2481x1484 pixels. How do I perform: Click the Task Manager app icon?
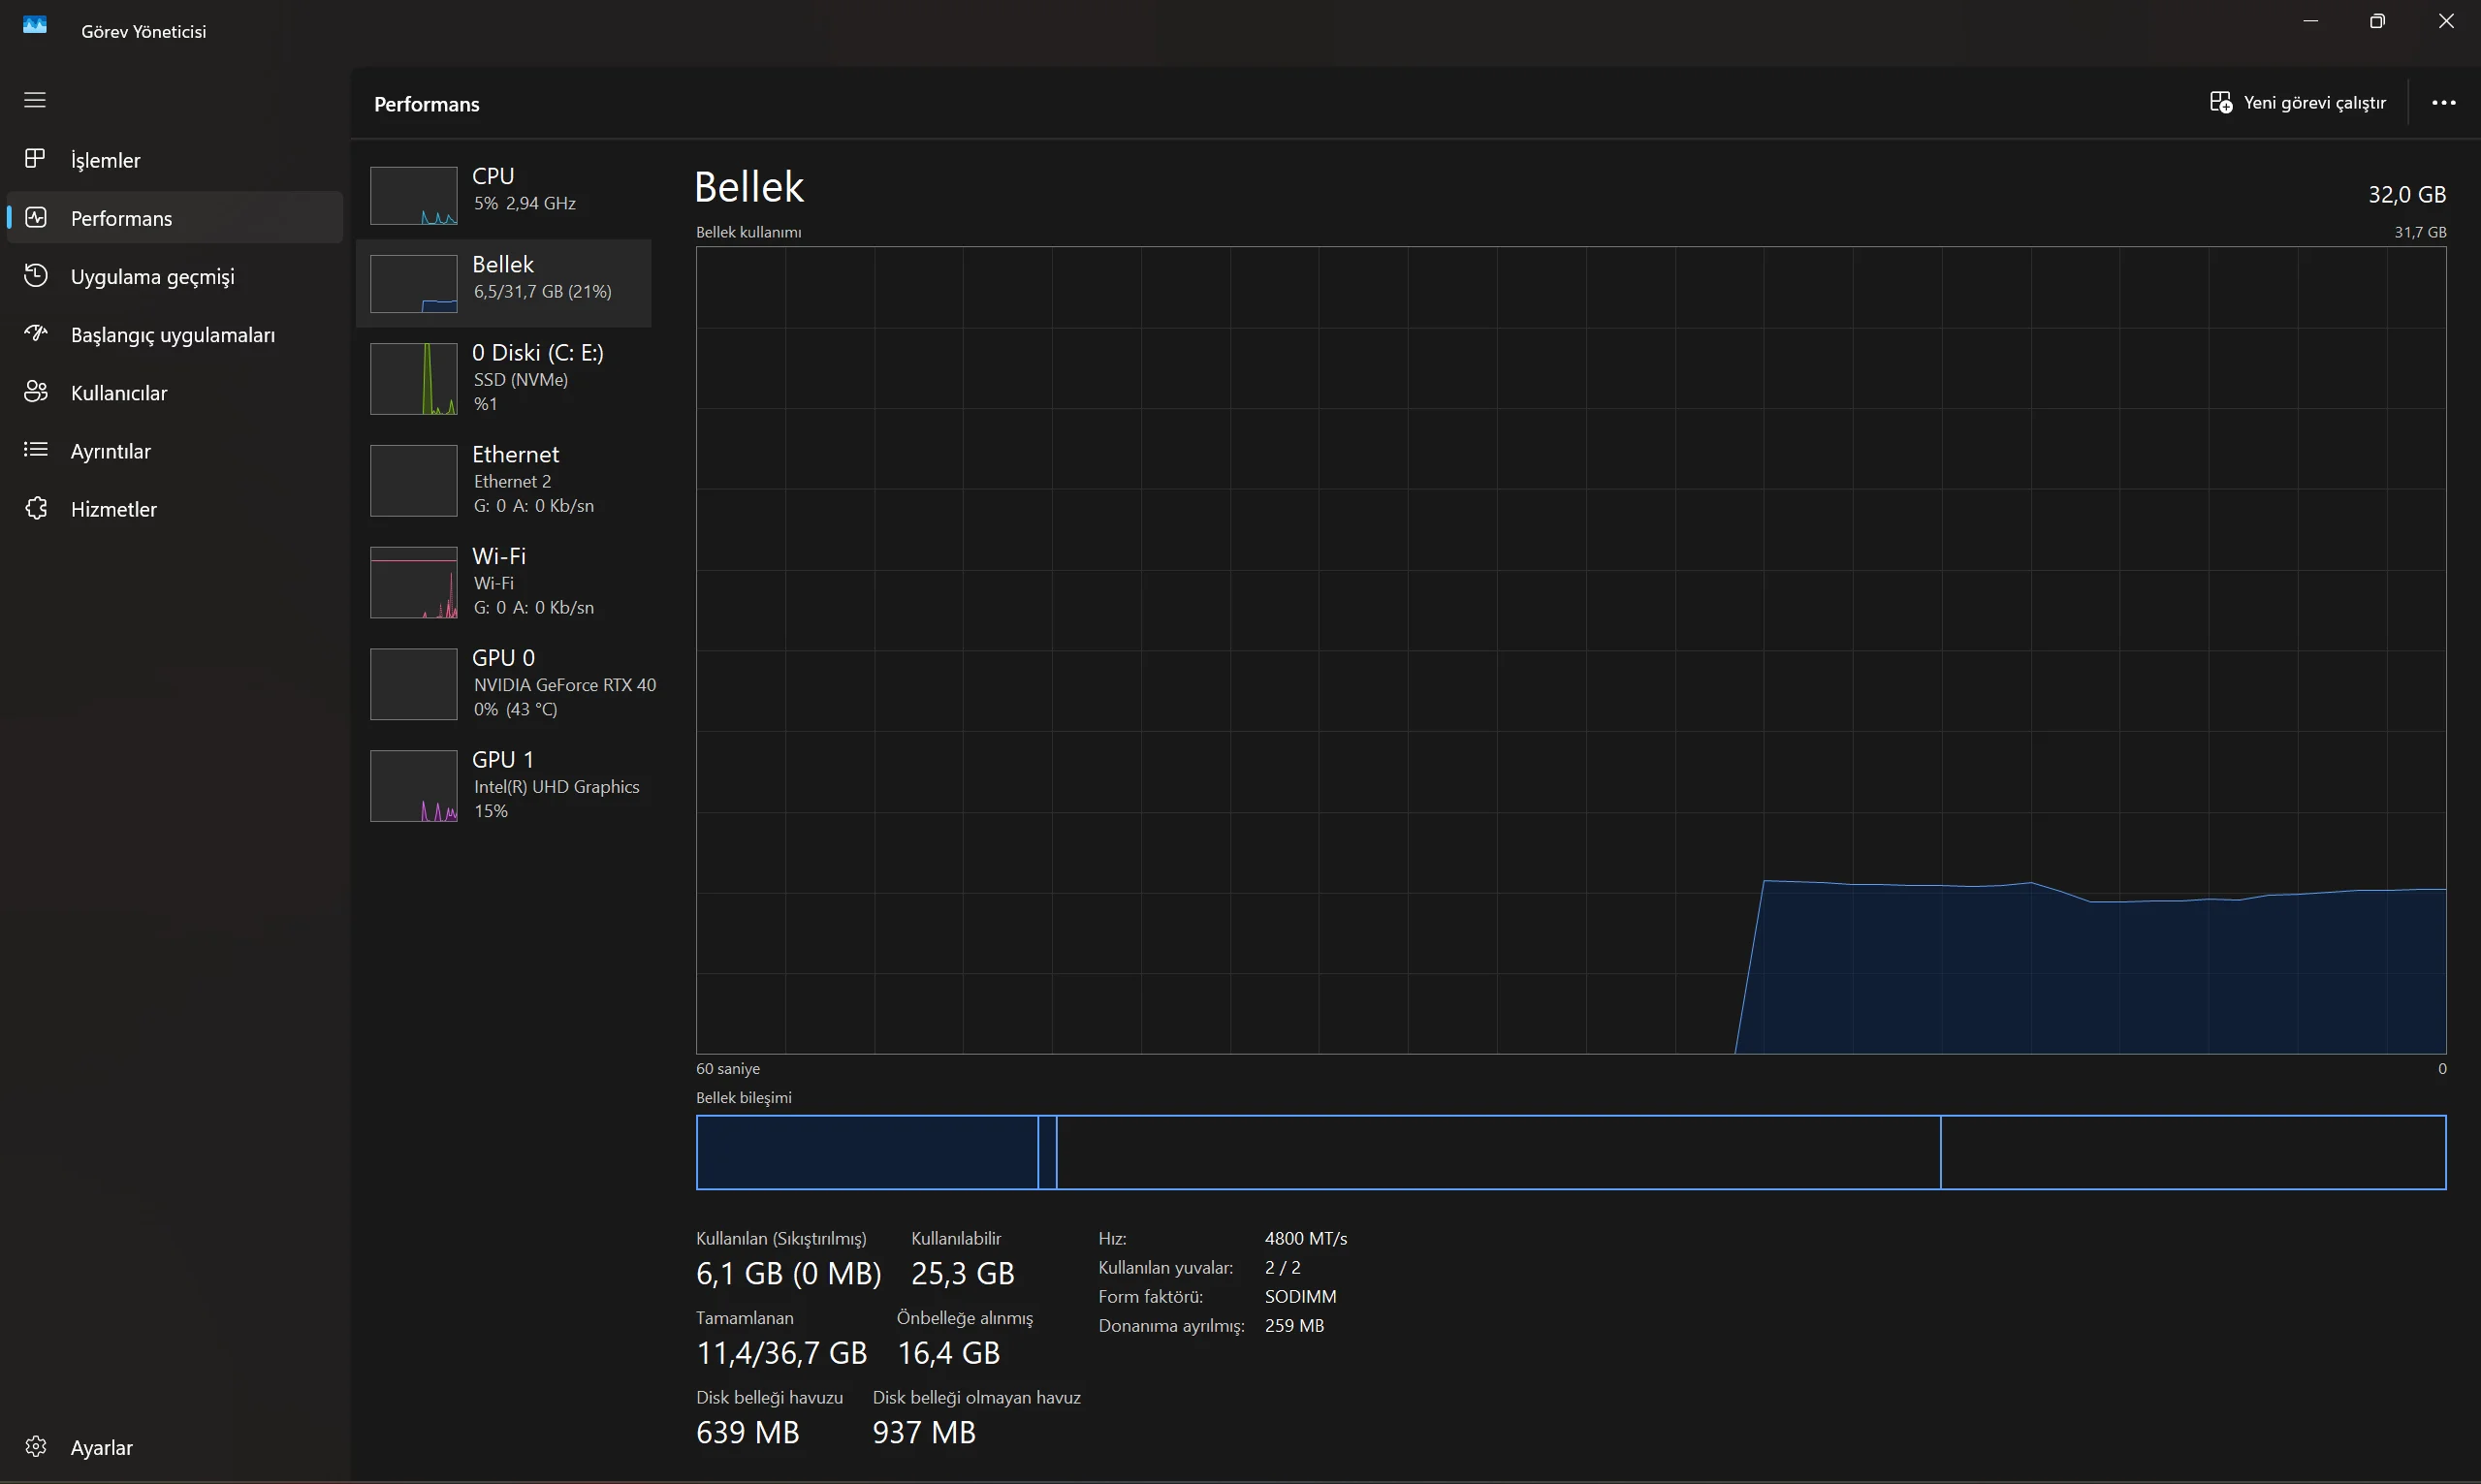35,25
